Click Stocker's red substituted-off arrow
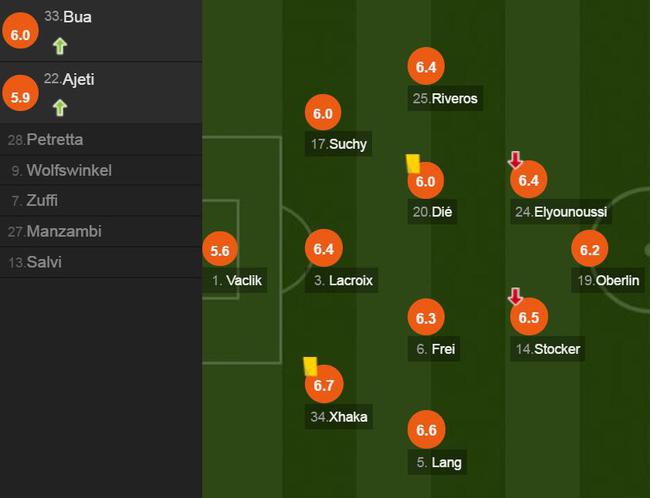This screenshot has width=650, height=498. coord(515,296)
